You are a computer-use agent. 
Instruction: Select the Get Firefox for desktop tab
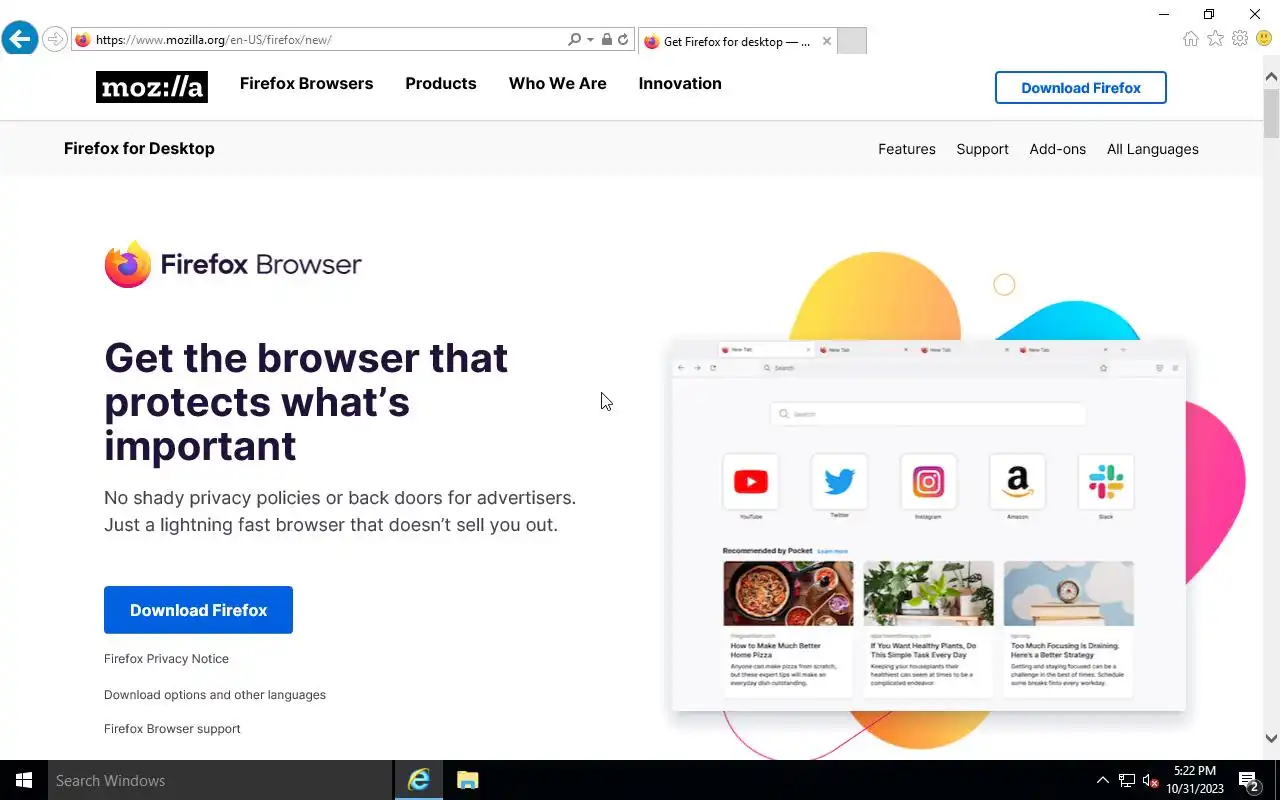coord(737,41)
